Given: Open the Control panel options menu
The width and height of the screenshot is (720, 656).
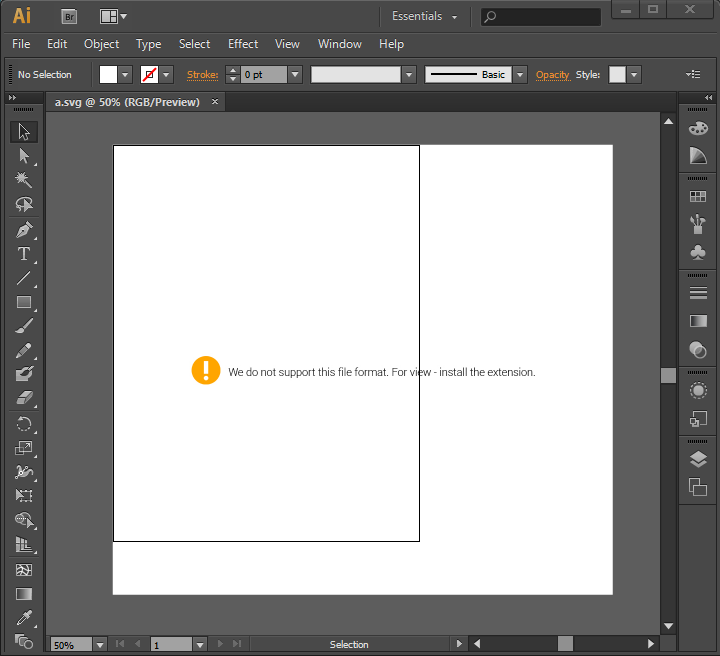Looking at the screenshot, I should tap(693, 74).
